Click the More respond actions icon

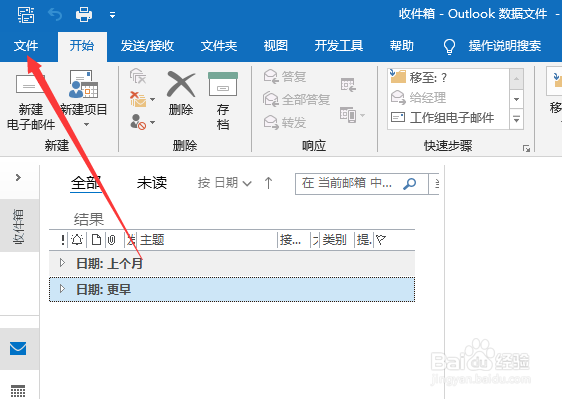point(348,115)
